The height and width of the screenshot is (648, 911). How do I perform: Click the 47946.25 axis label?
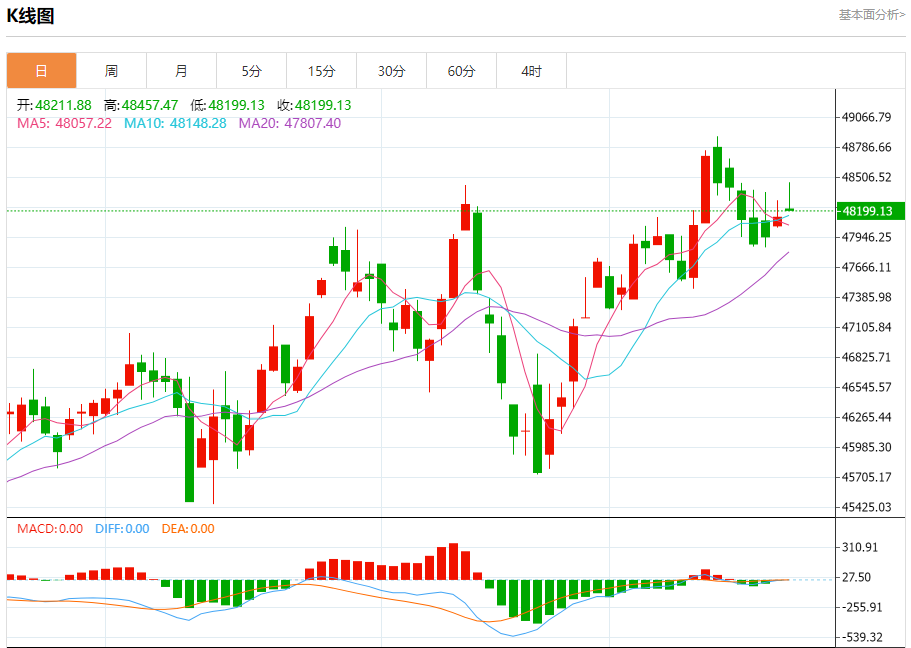[867, 237]
